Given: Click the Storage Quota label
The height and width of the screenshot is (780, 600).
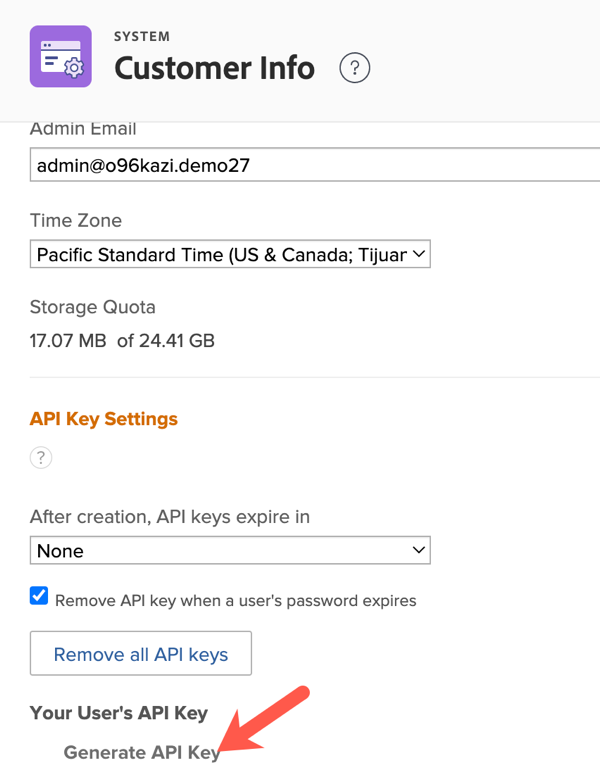Looking at the screenshot, I should [x=93, y=307].
